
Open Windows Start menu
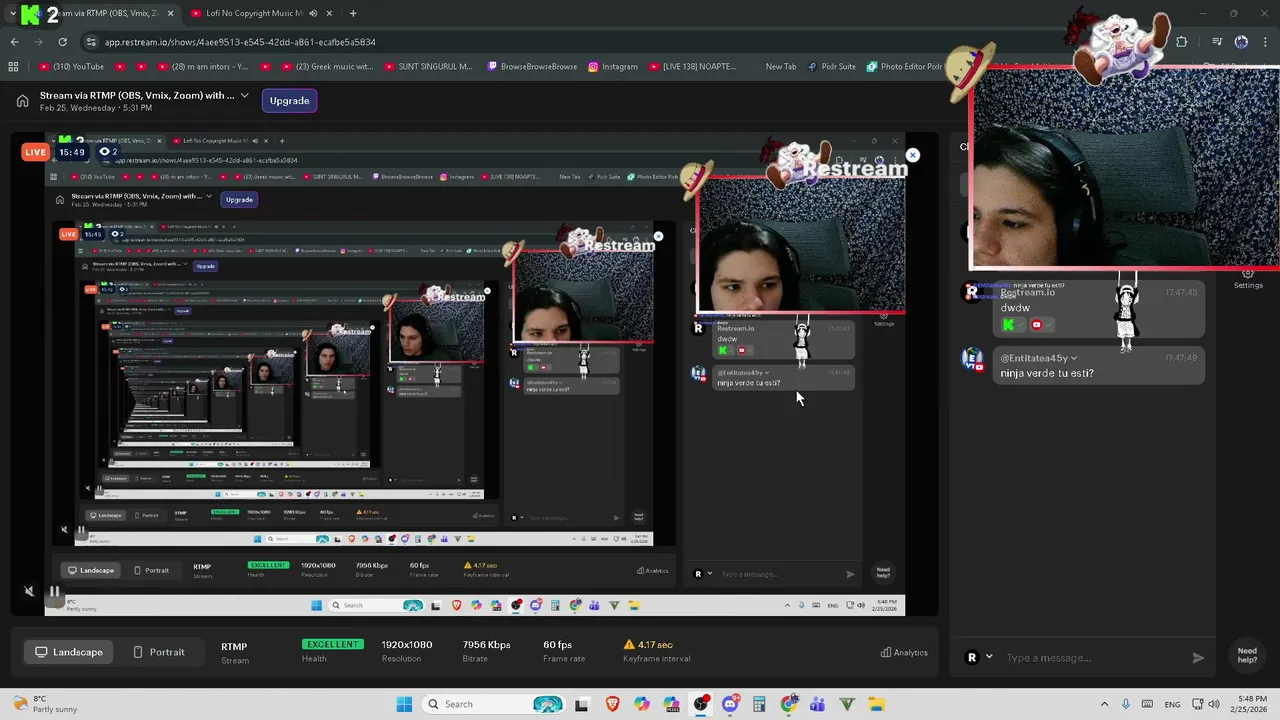[x=404, y=704]
